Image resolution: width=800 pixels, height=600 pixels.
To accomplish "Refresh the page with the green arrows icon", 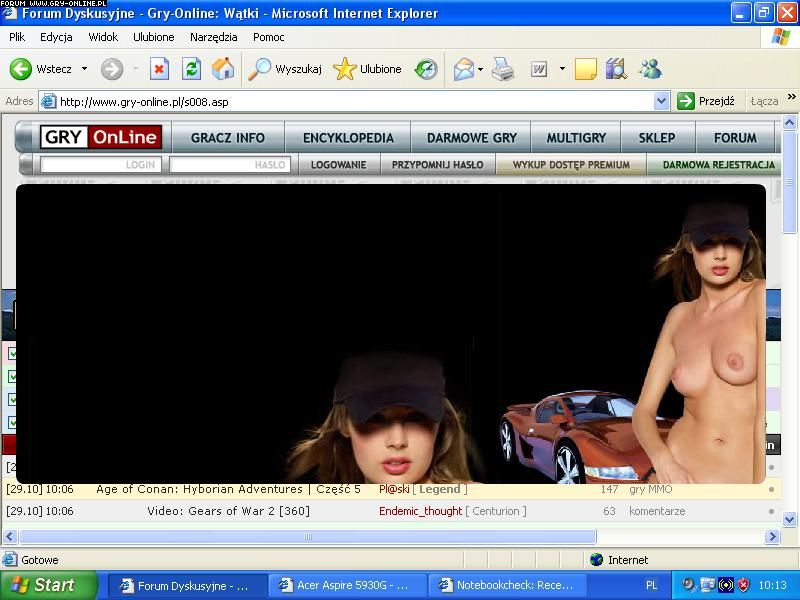I will coord(191,69).
